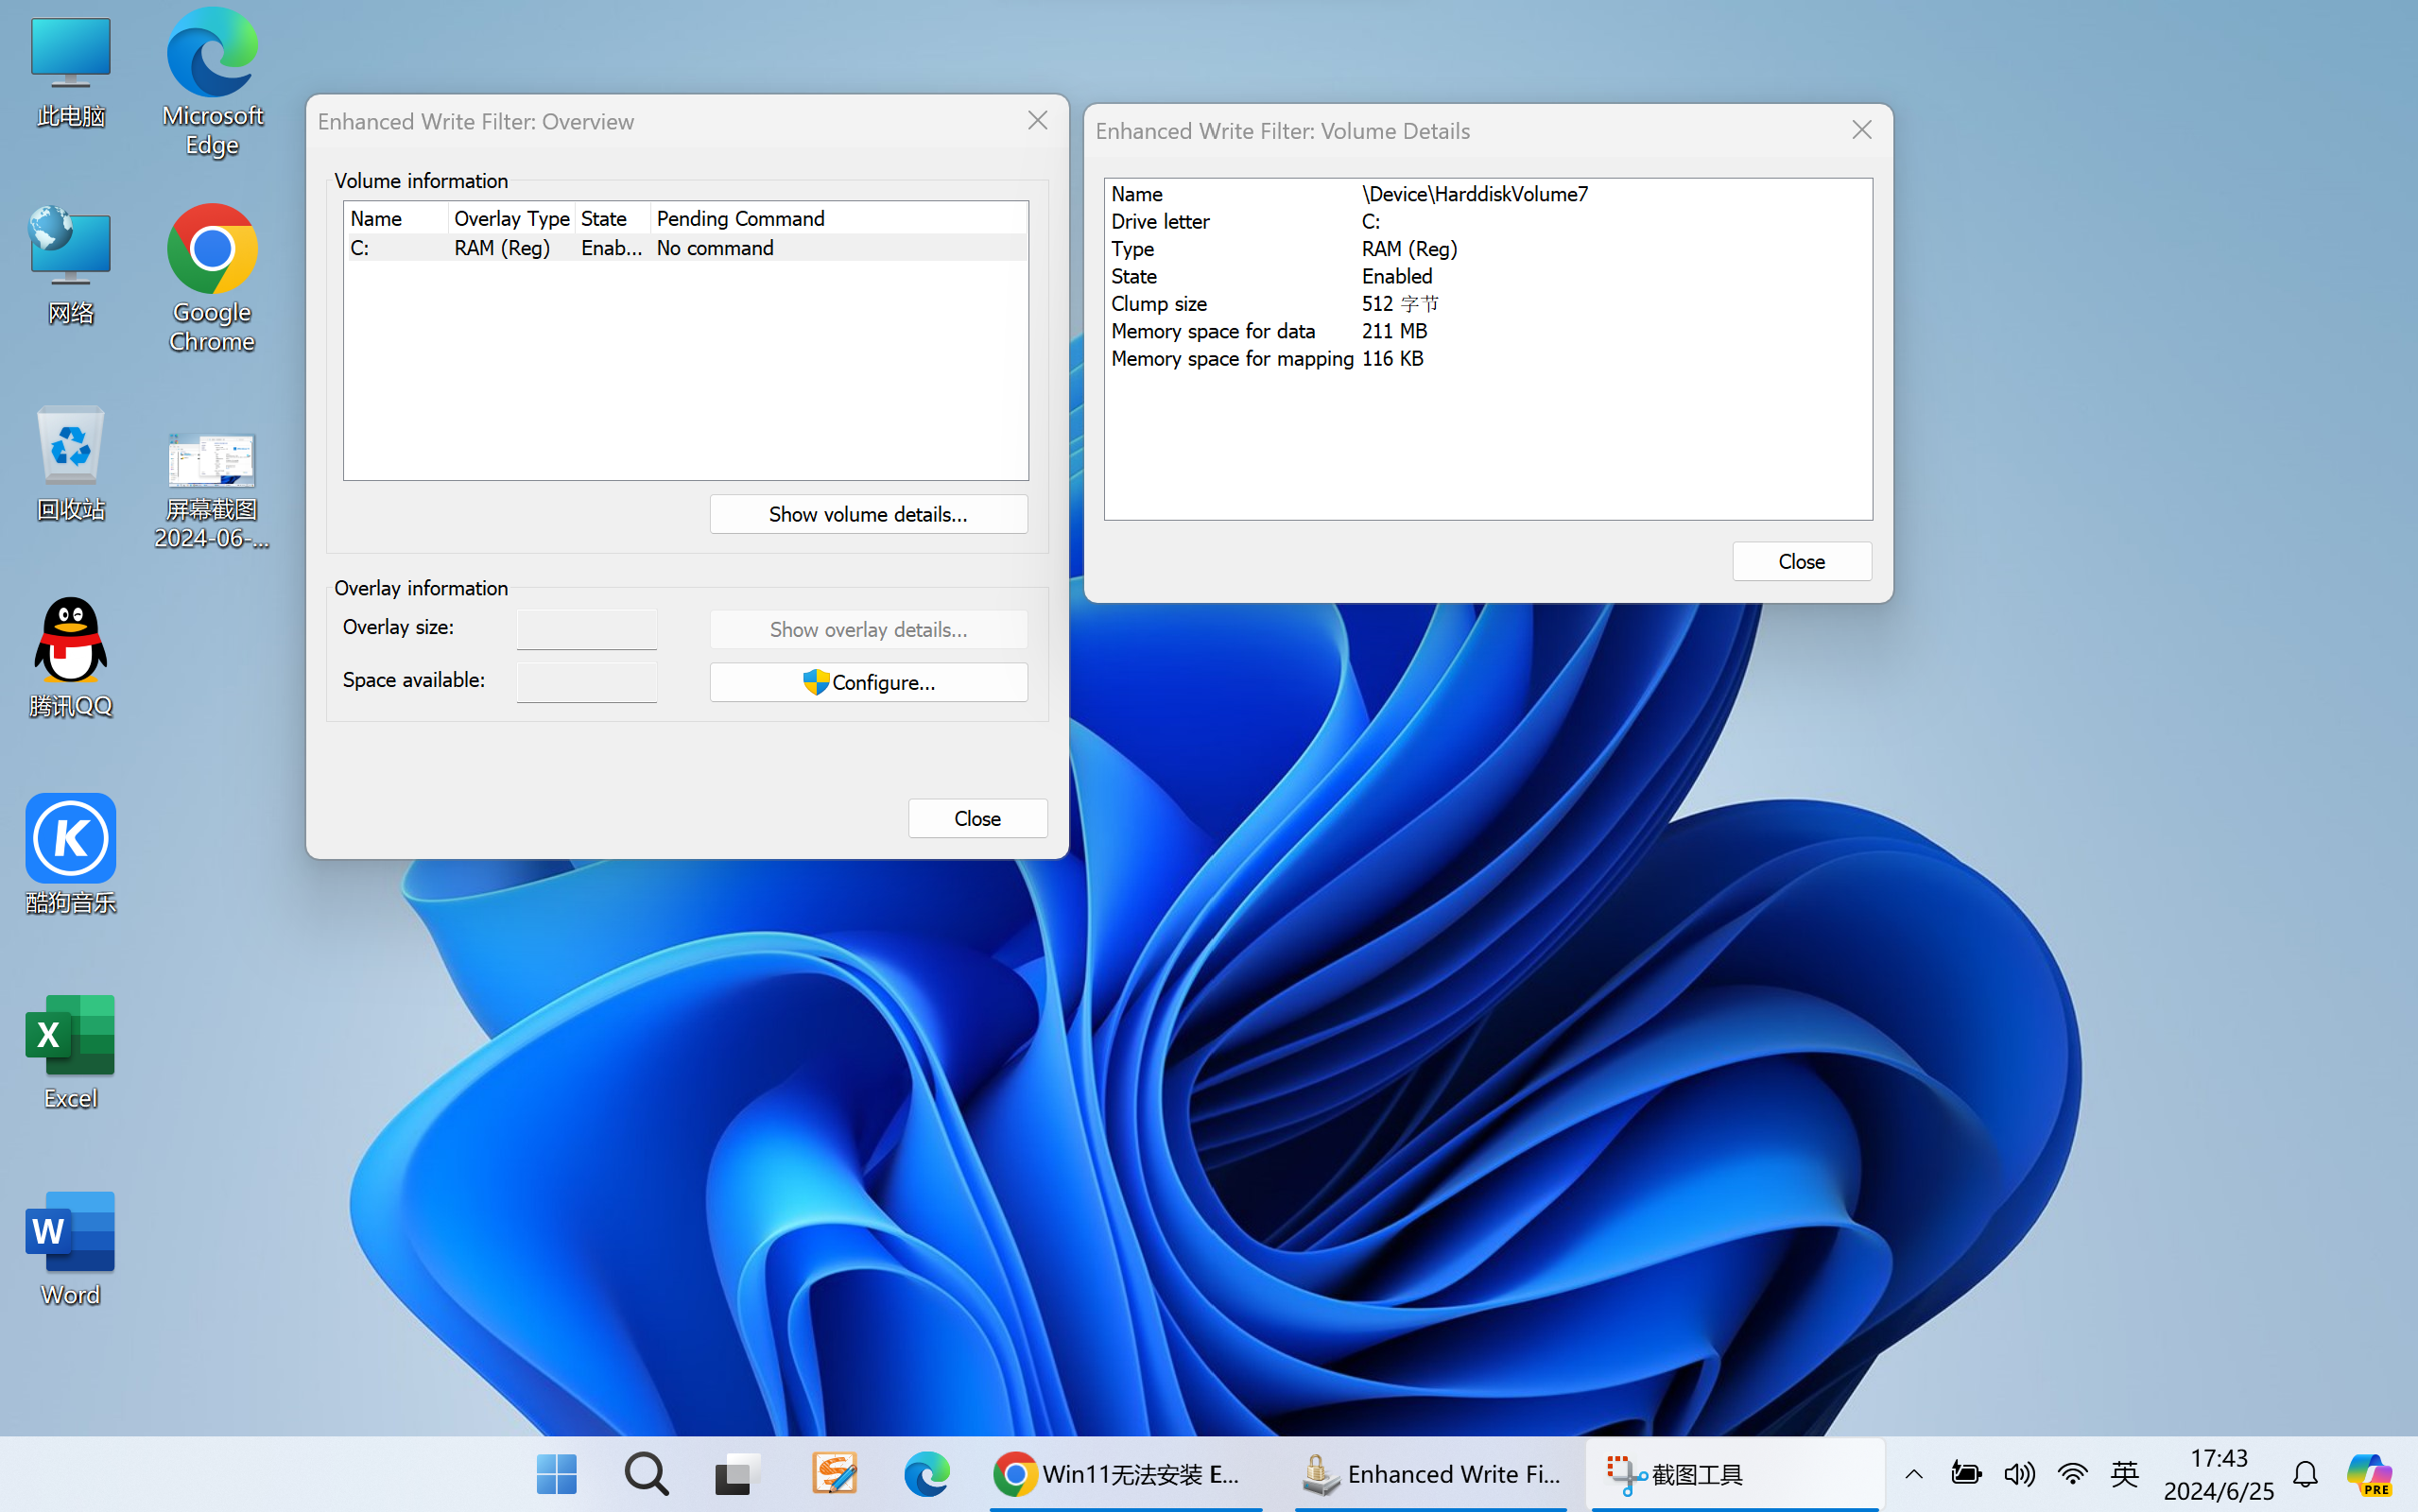
Task: Select the 酷狗音乐 desktop icon
Action: pyautogui.click(x=70, y=855)
